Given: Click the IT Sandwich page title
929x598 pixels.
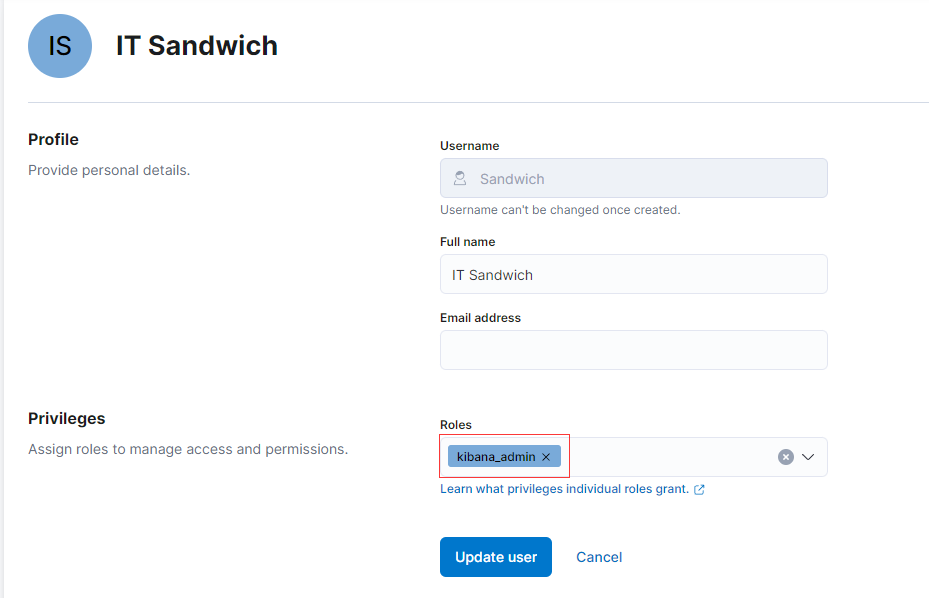Looking at the screenshot, I should click(x=197, y=46).
